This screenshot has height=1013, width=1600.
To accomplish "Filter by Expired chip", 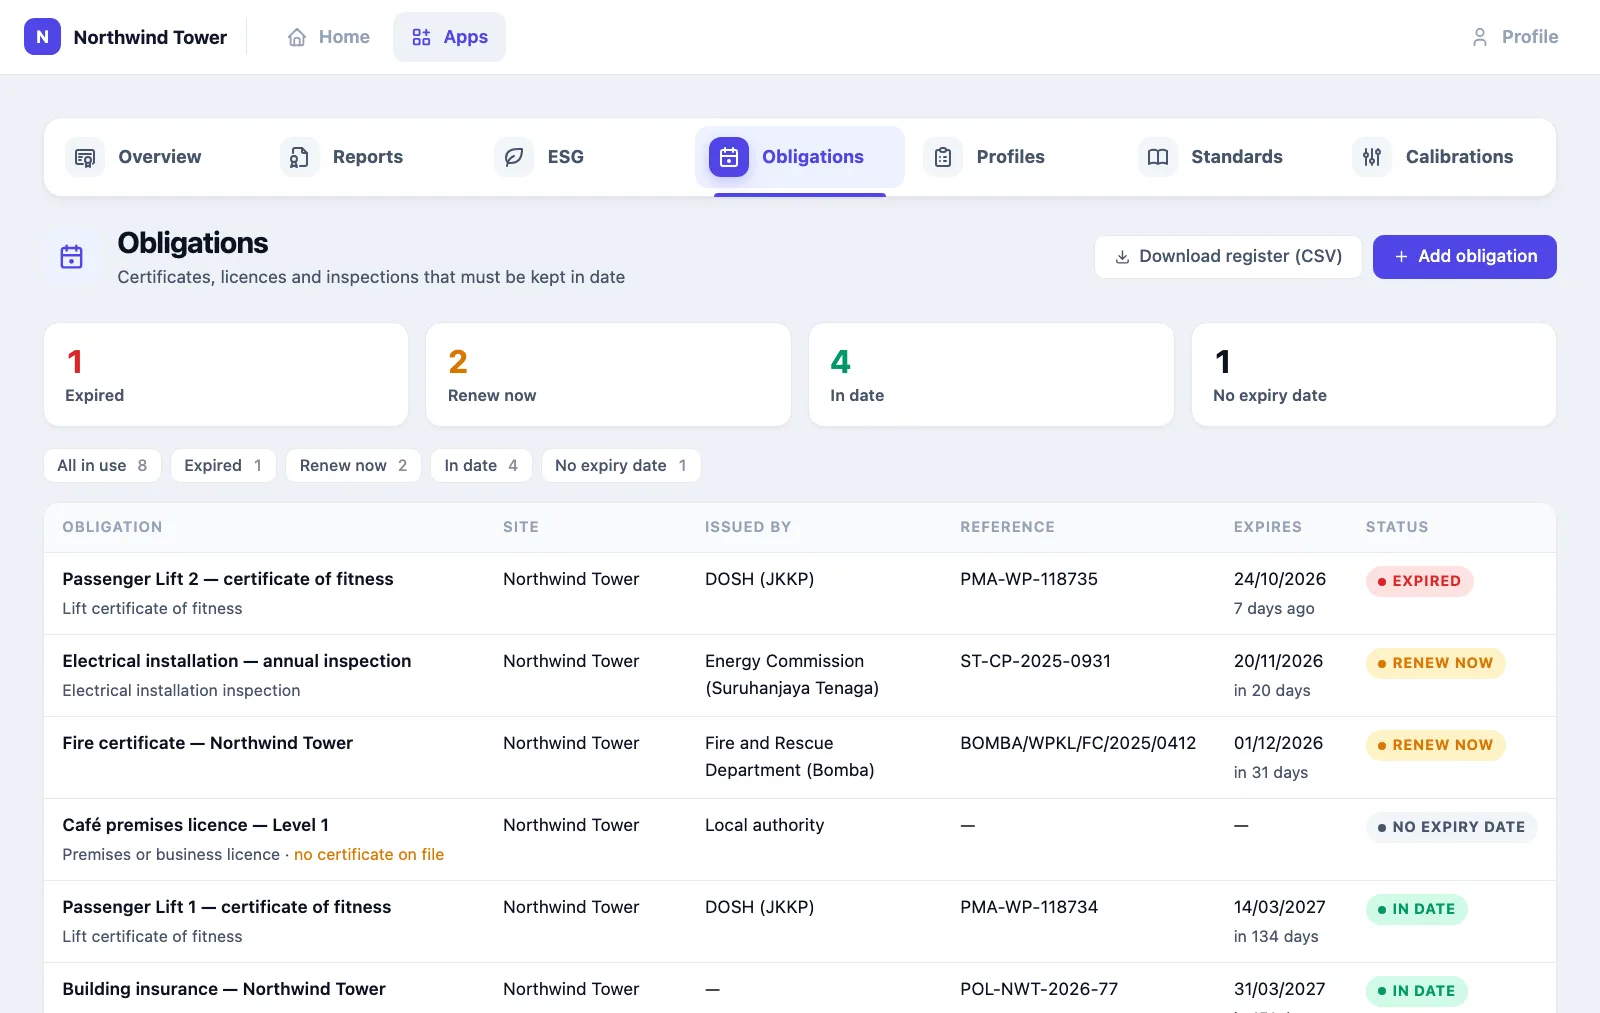I will 223,466.
